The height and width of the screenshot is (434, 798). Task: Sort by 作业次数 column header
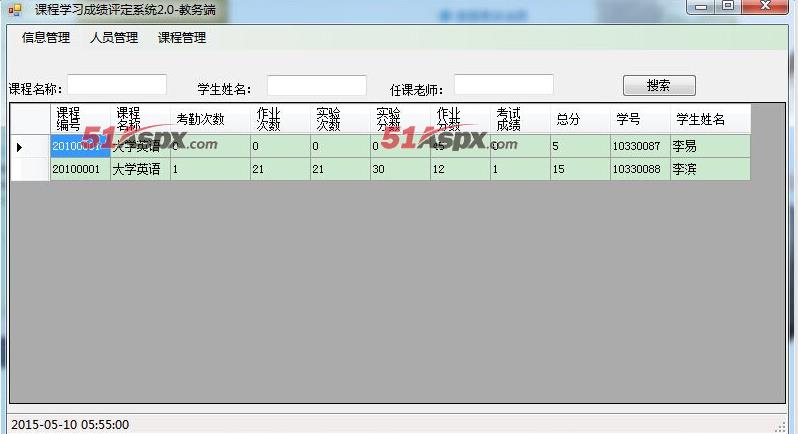(x=280, y=119)
